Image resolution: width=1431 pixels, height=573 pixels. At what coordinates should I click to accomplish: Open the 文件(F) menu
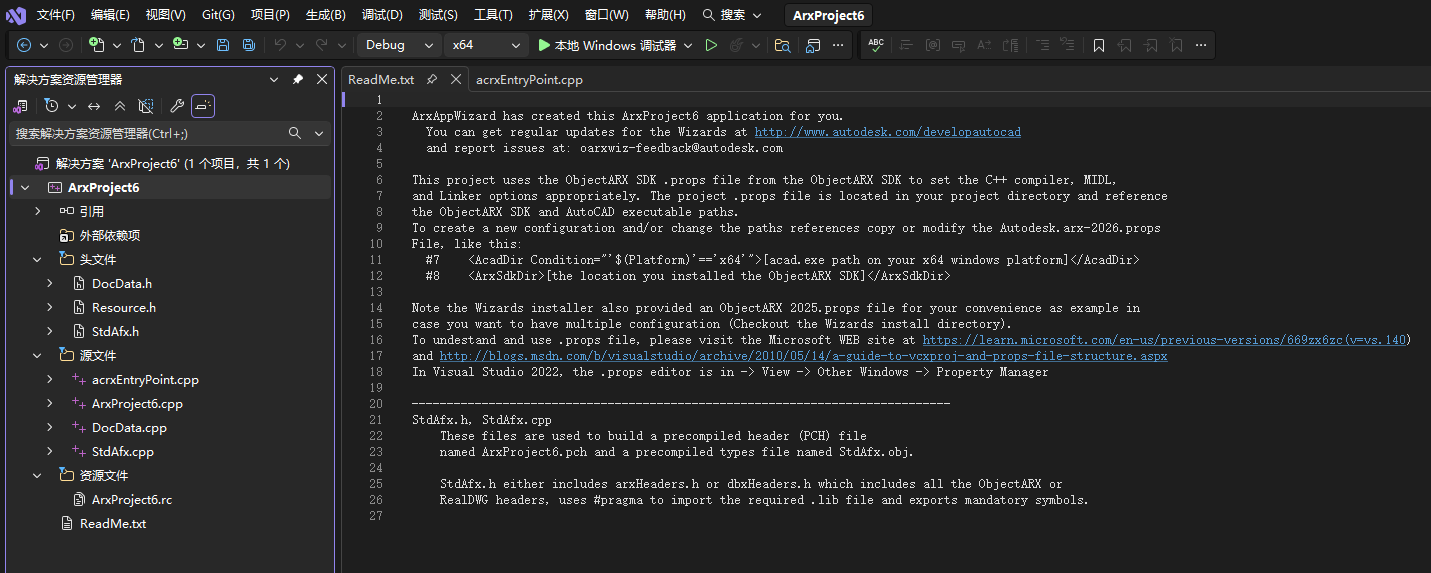click(x=56, y=15)
